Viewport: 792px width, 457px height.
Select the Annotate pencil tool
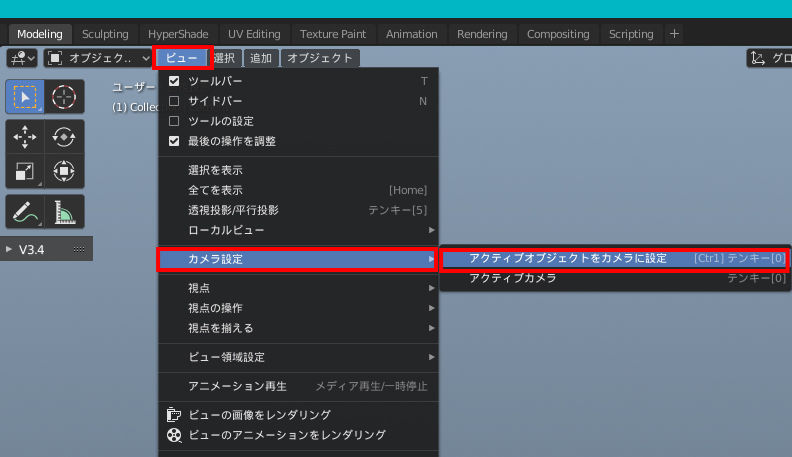click(x=25, y=212)
